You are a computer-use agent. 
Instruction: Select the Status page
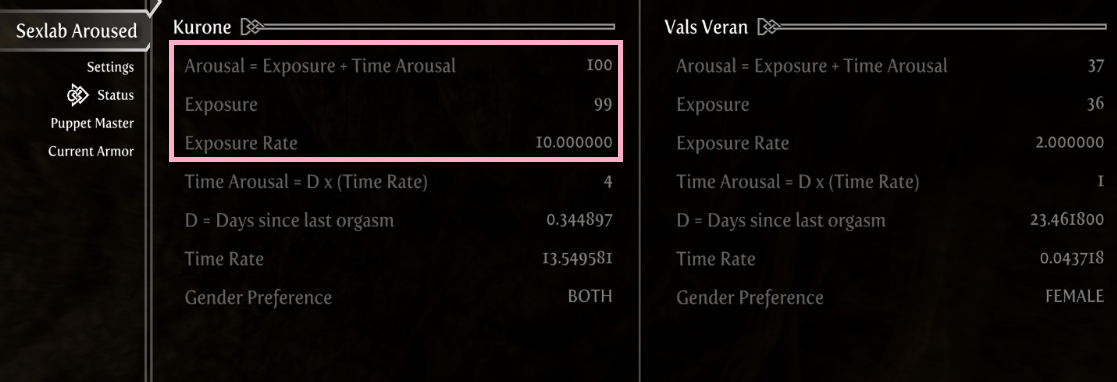click(x=115, y=95)
